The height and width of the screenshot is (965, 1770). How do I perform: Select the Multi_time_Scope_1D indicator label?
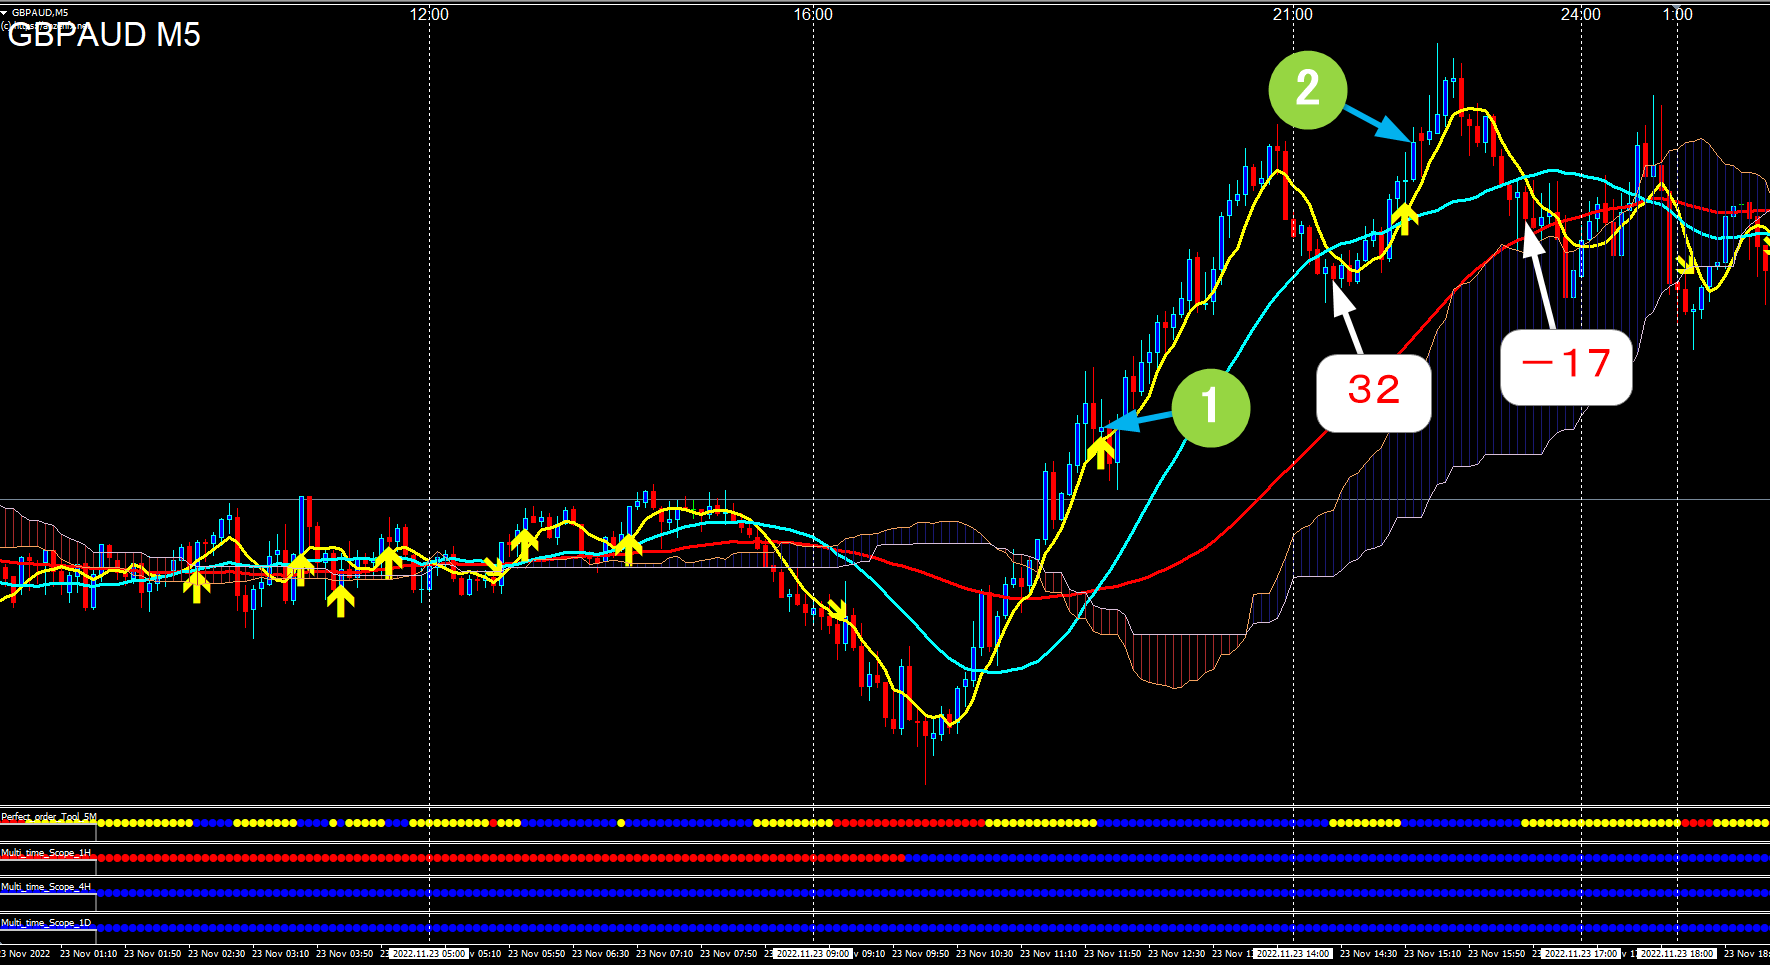coord(46,923)
